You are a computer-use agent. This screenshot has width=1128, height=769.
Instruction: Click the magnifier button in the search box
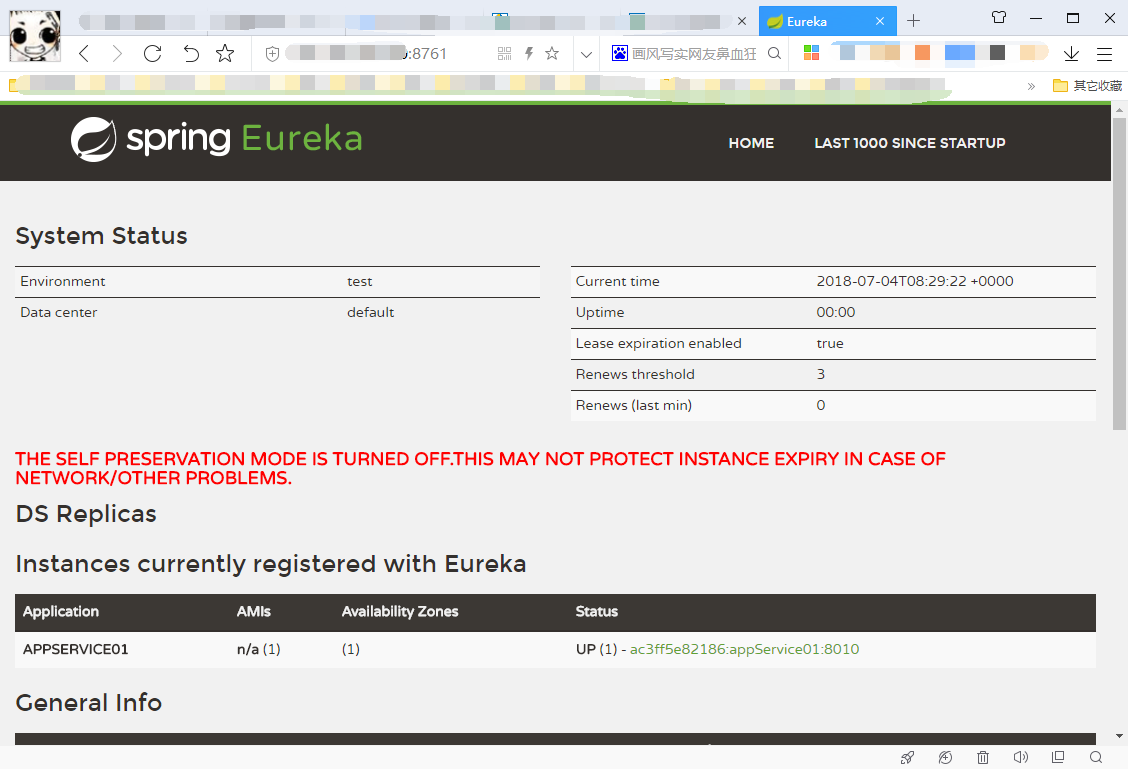coord(774,53)
